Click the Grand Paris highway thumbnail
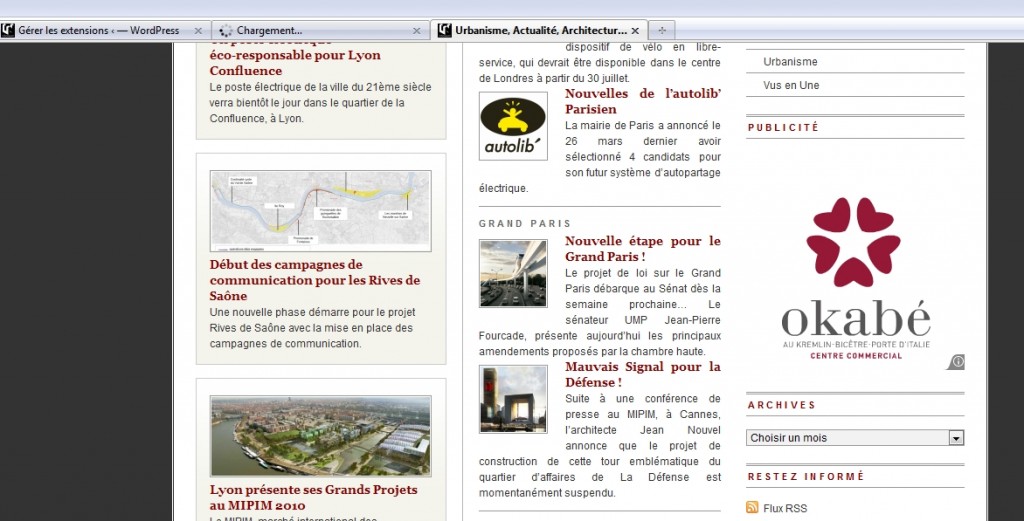1024x521 pixels. tap(513, 273)
